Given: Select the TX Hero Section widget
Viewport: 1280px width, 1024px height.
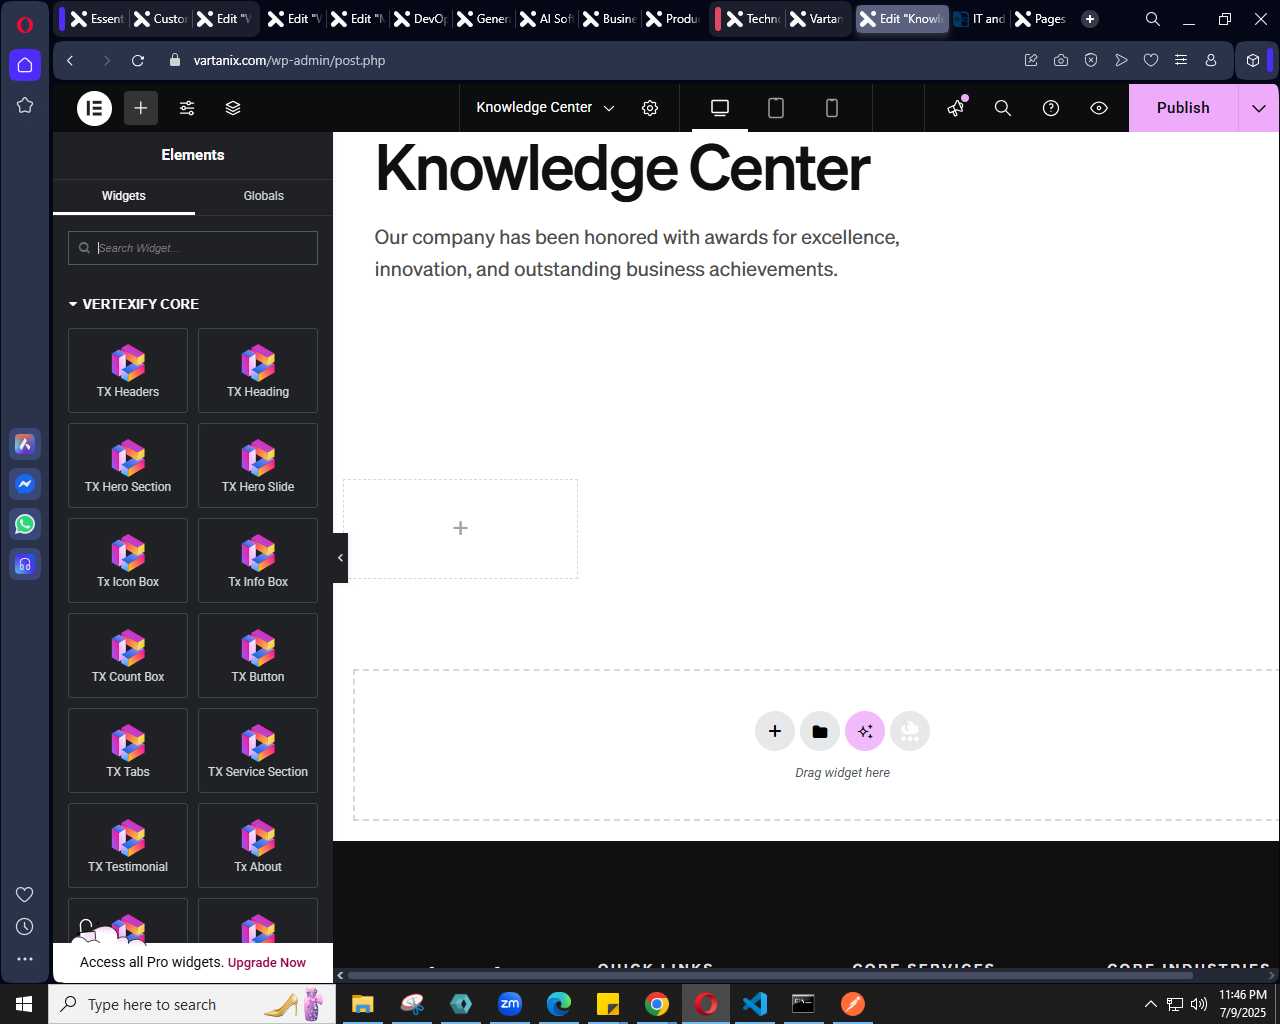Looking at the screenshot, I should click(x=128, y=466).
